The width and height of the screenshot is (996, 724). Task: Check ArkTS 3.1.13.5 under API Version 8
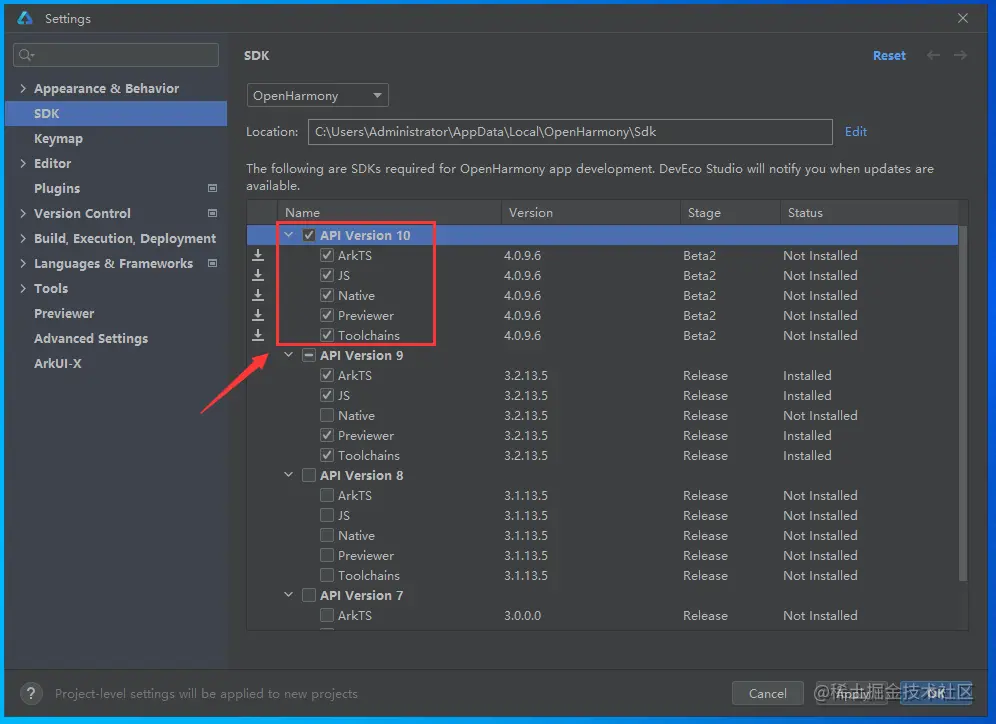pyautogui.click(x=326, y=495)
